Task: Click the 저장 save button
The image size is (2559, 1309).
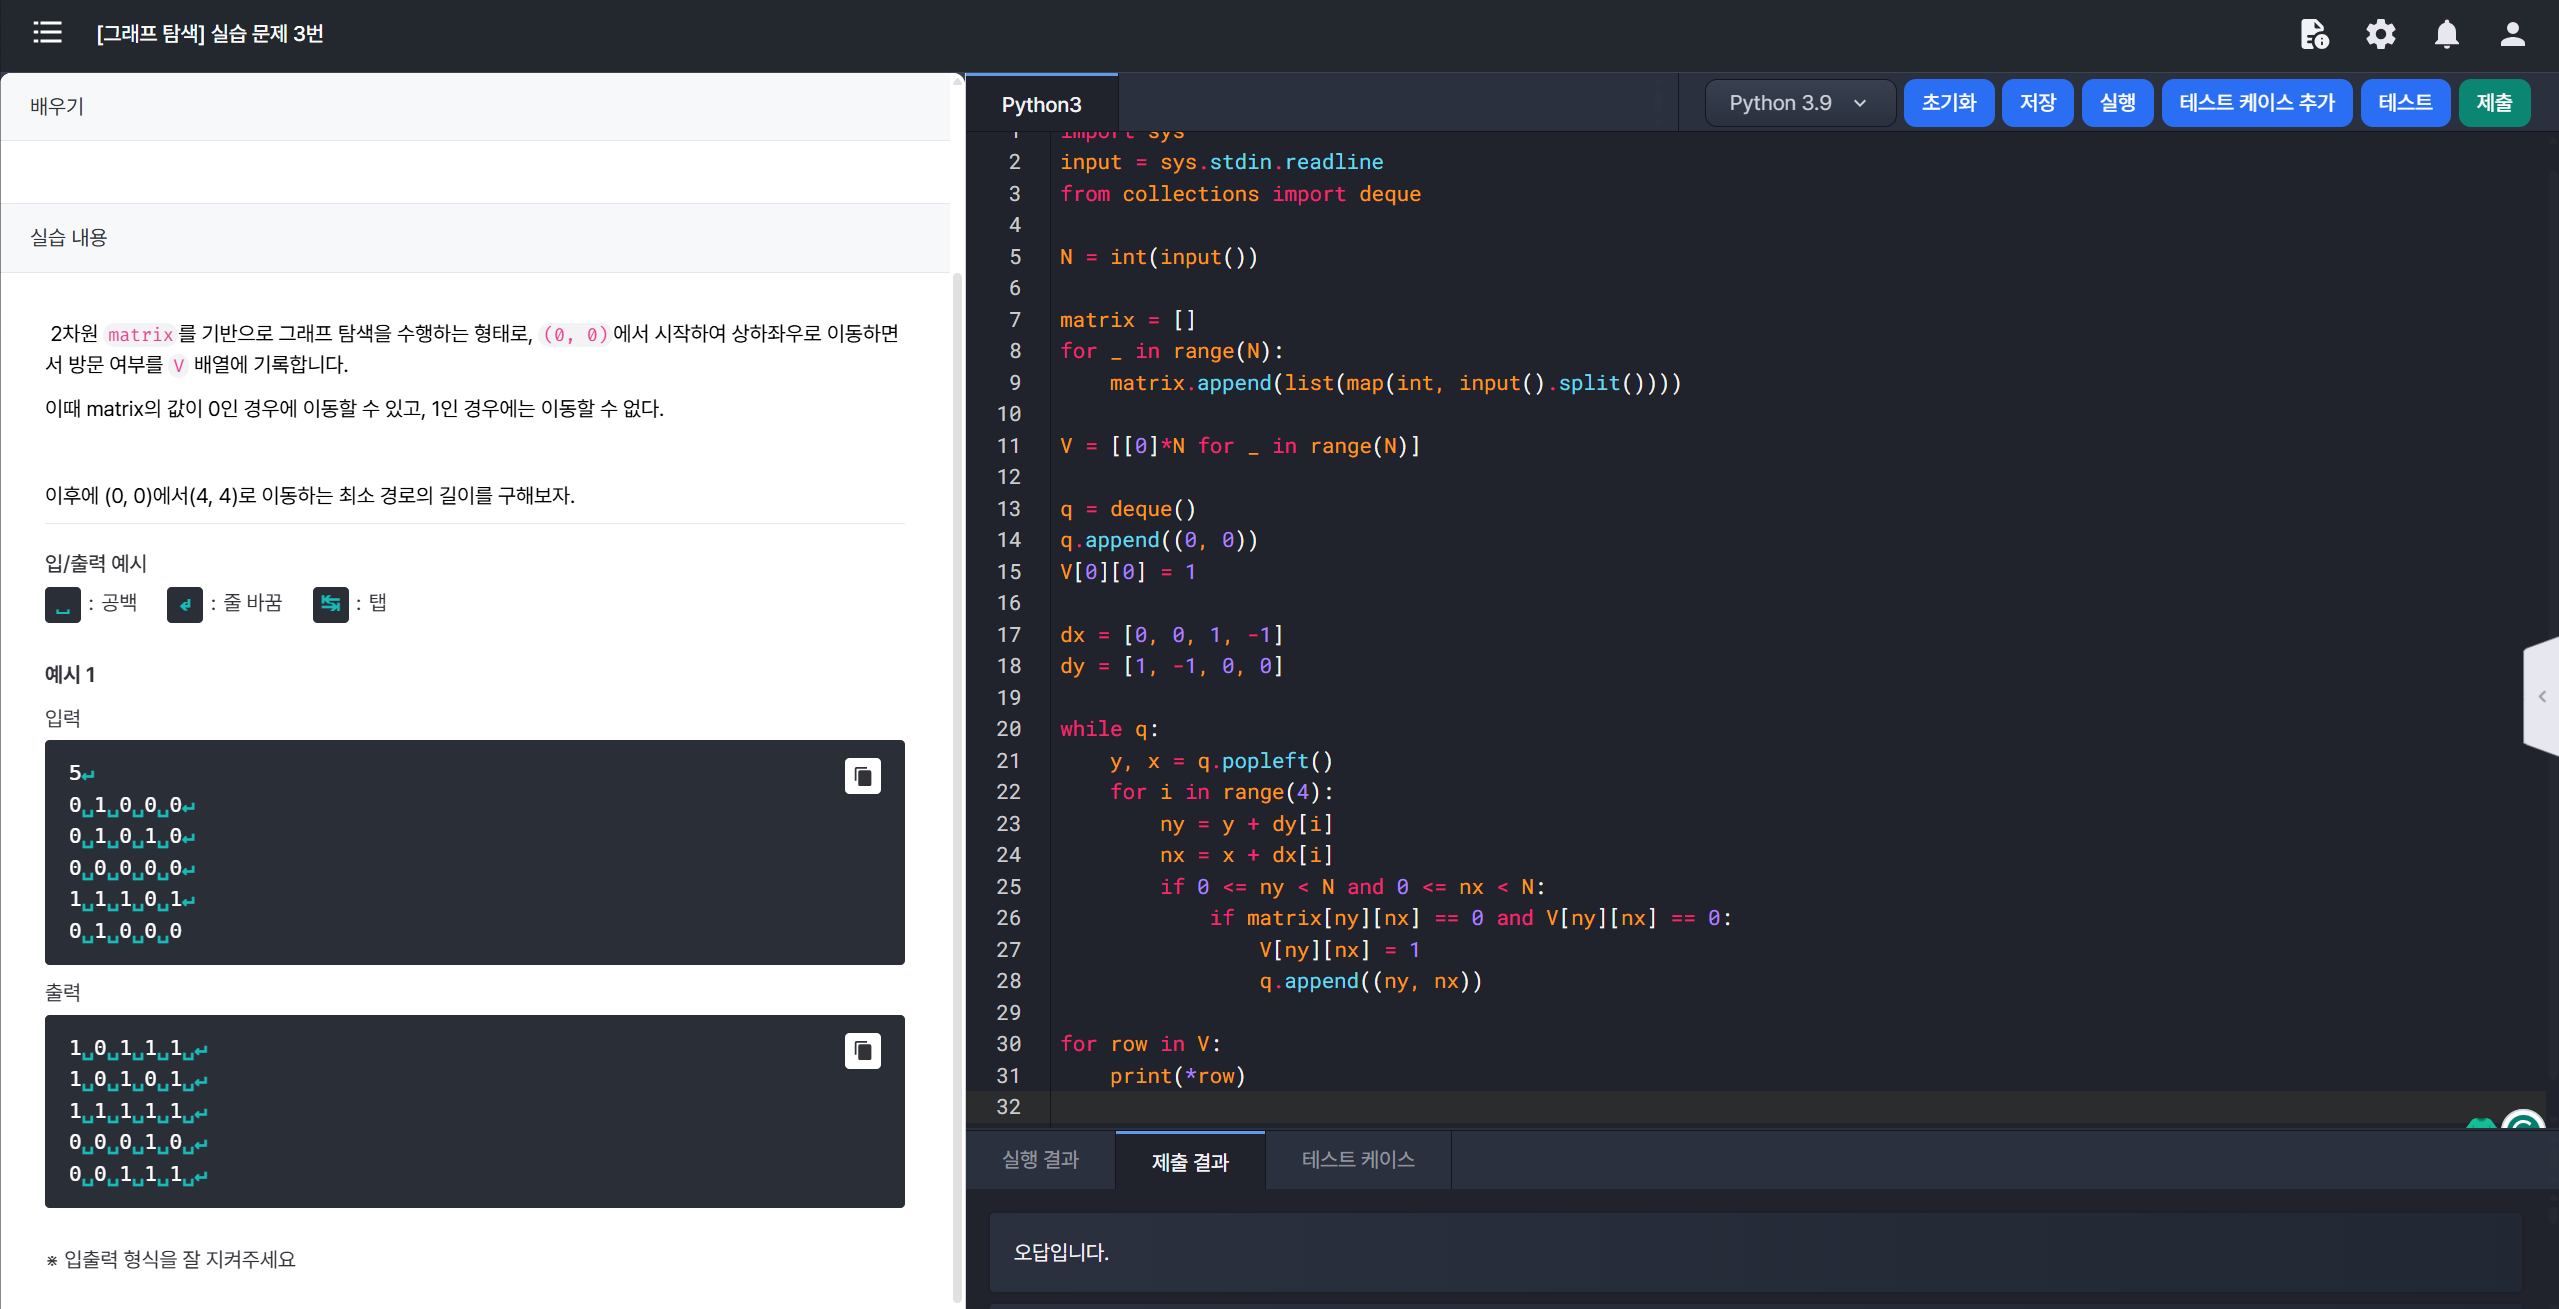Action: (2038, 103)
